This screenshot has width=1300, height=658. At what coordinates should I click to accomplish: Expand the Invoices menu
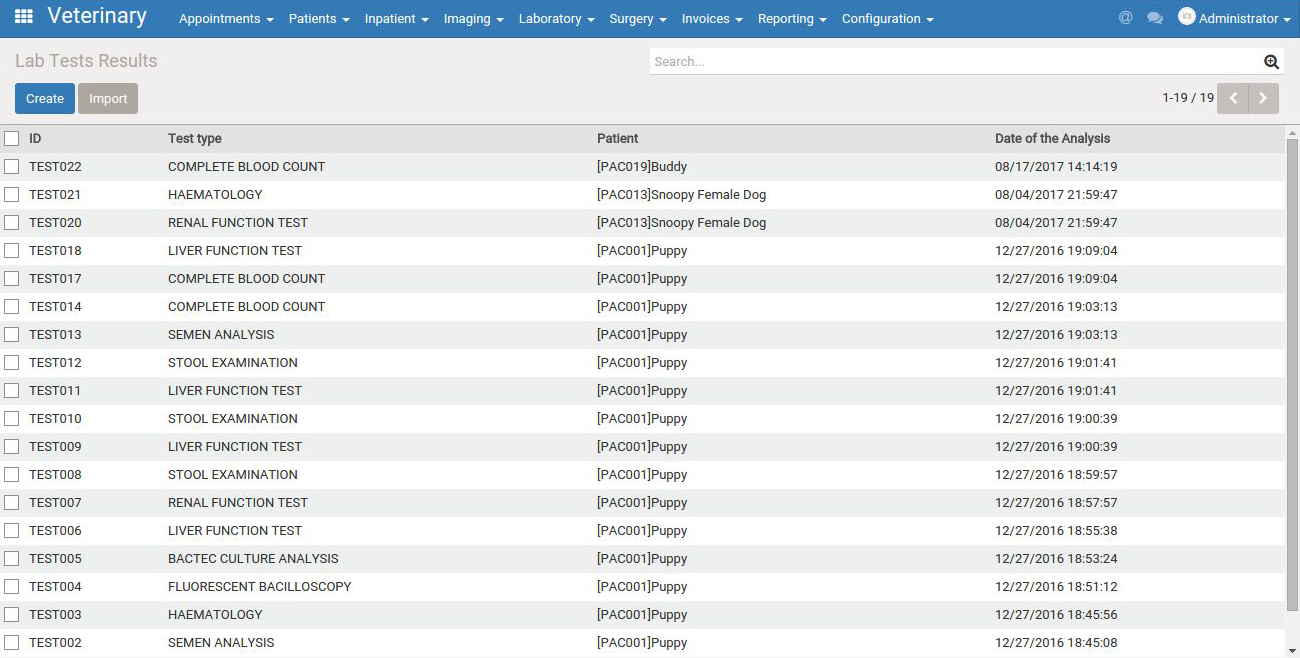pyautogui.click(x=712, y=19)
